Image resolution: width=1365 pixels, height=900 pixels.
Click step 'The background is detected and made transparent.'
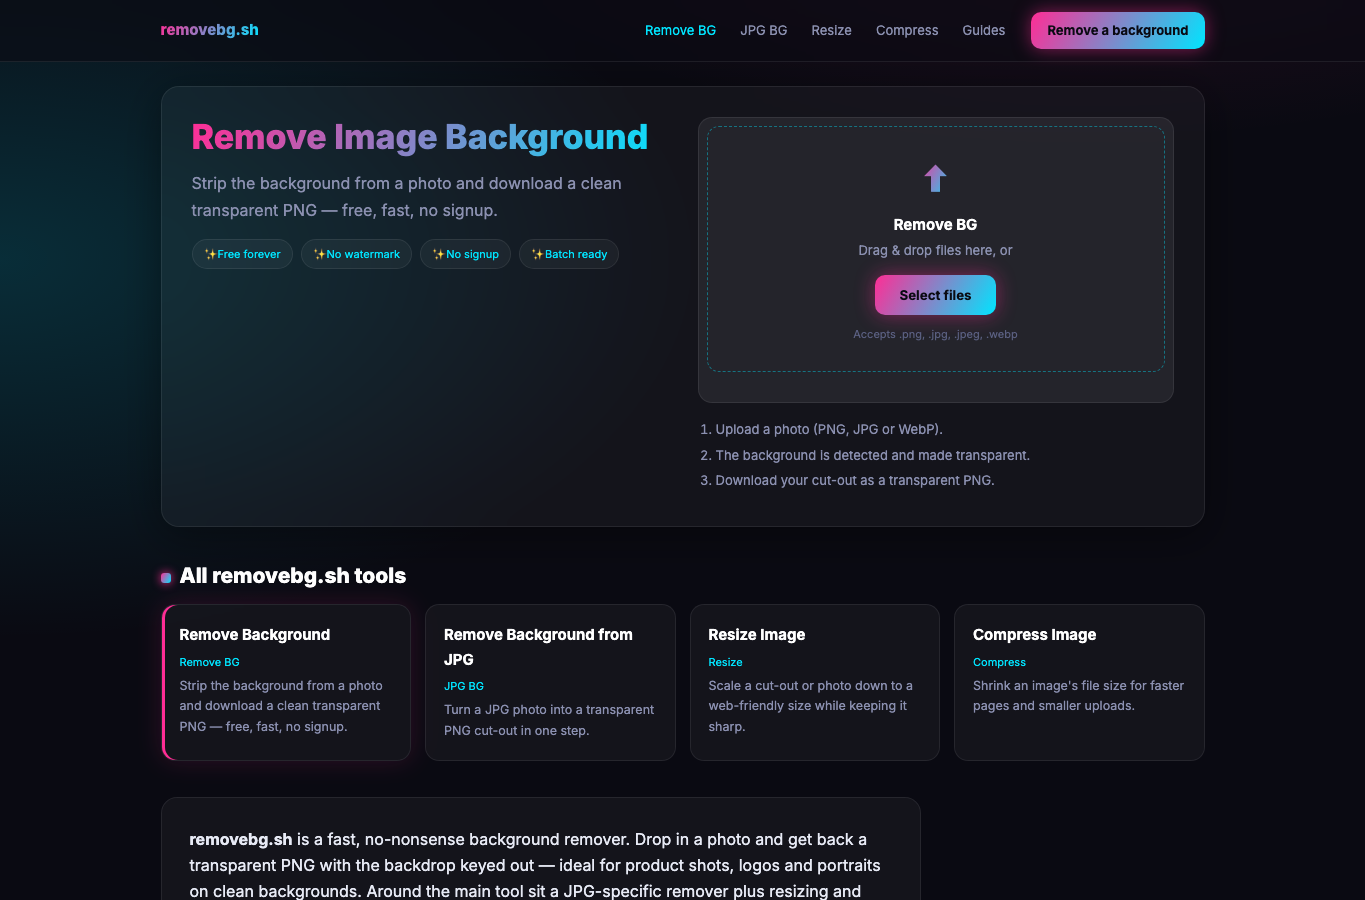coord(872,455)
